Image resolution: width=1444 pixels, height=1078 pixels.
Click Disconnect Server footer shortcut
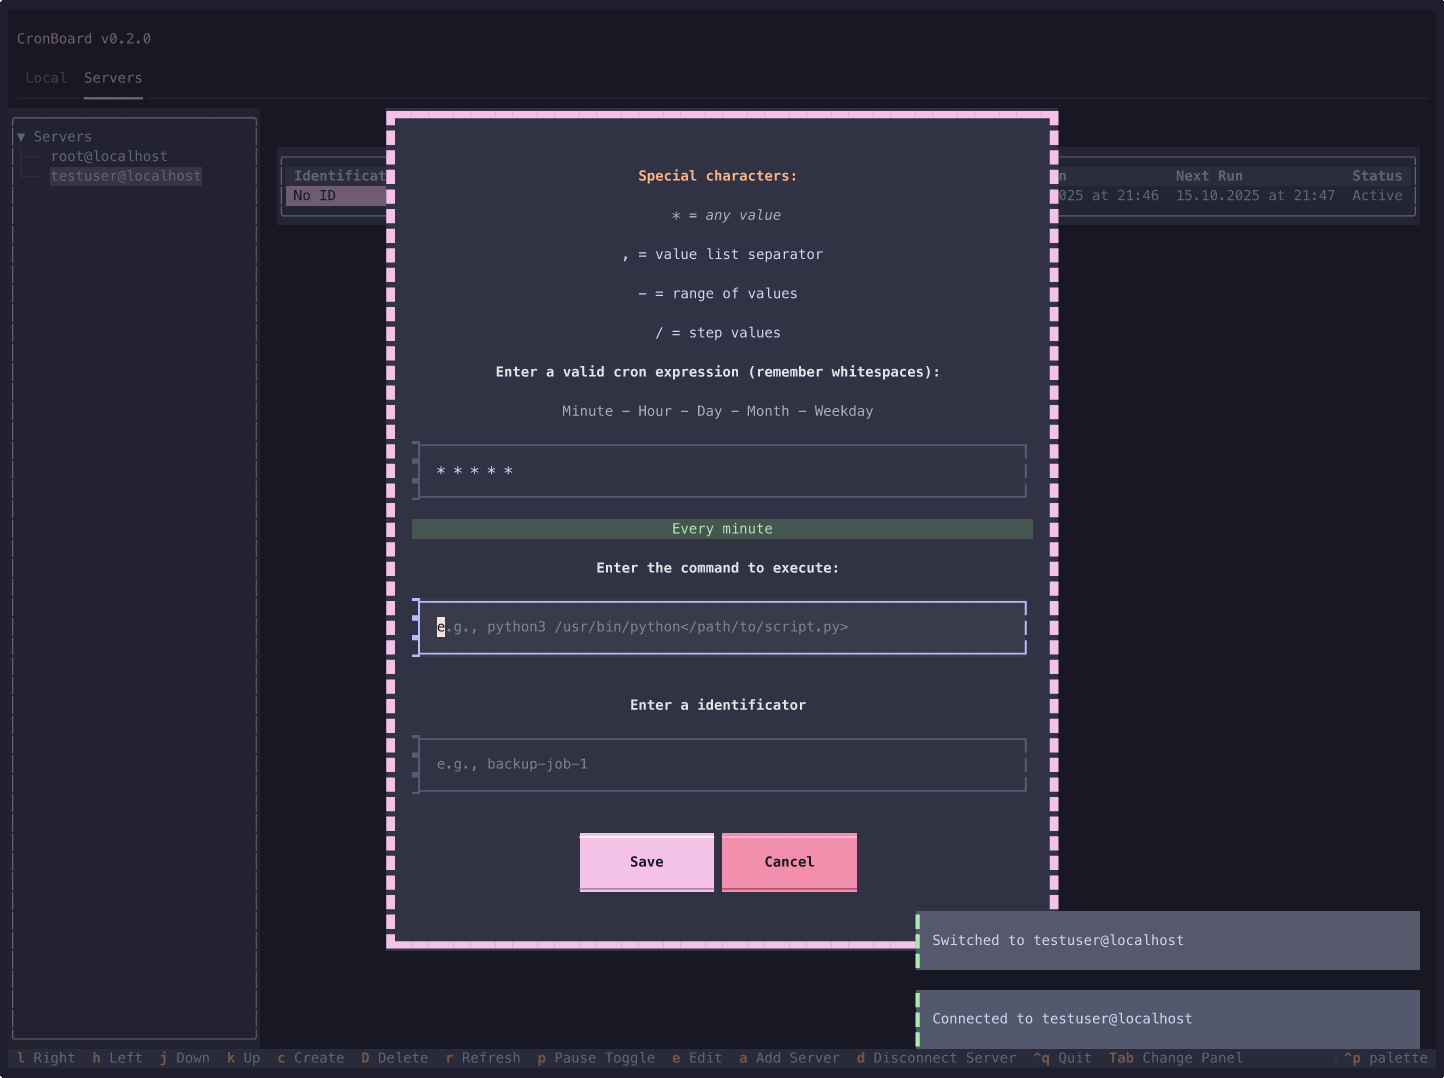click(x=936, y=1057)
